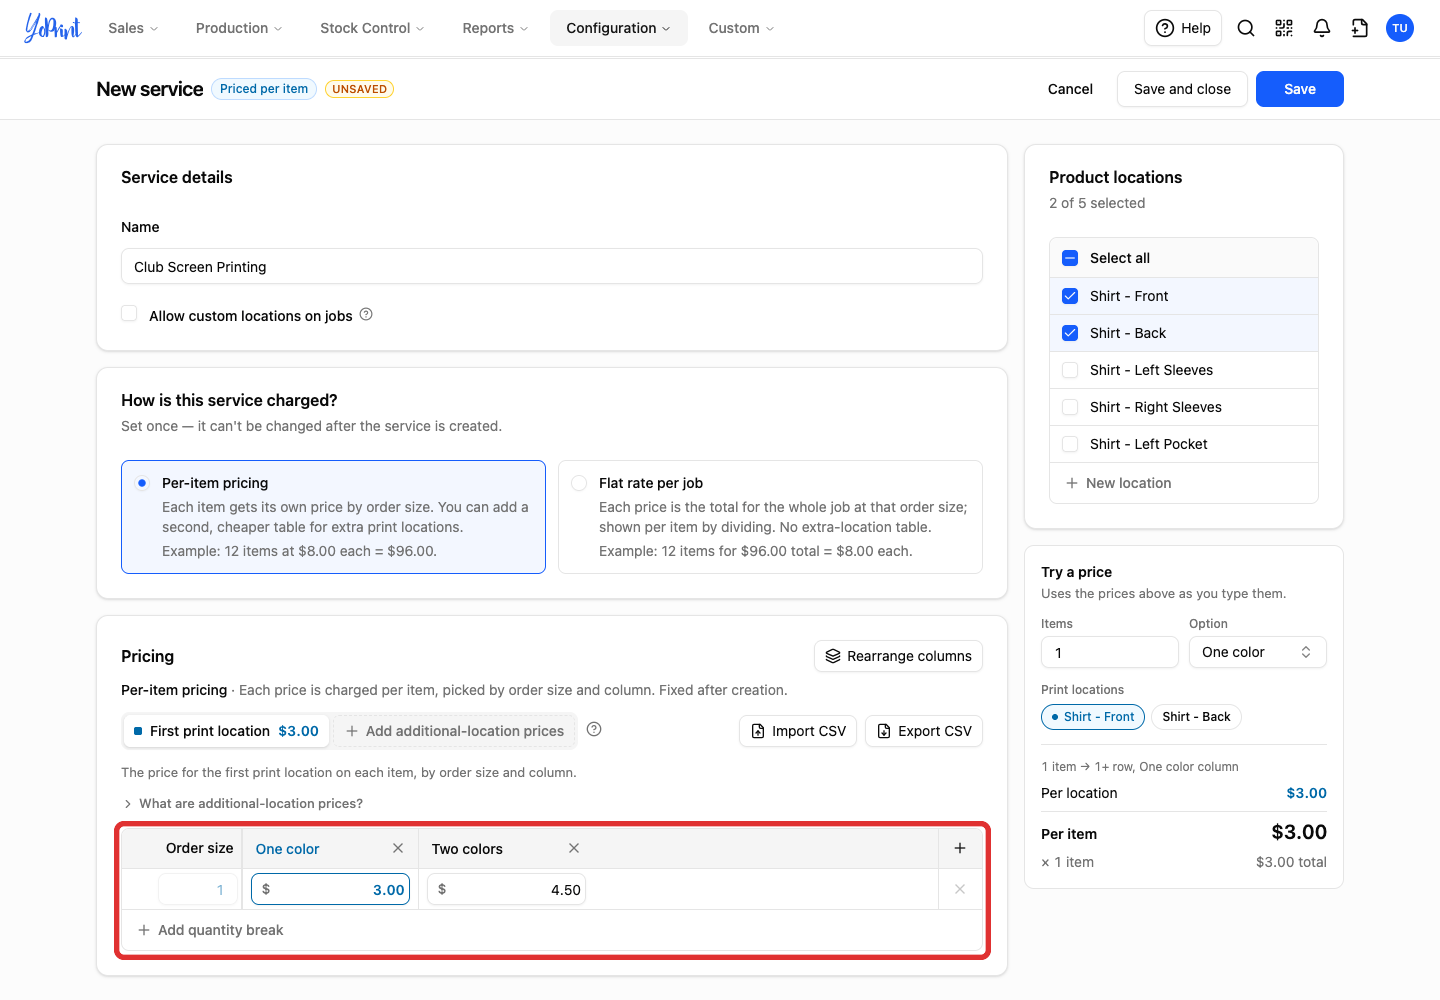Click the YoPrint logo
The image size is (1440, 1000).
point(53,28)
